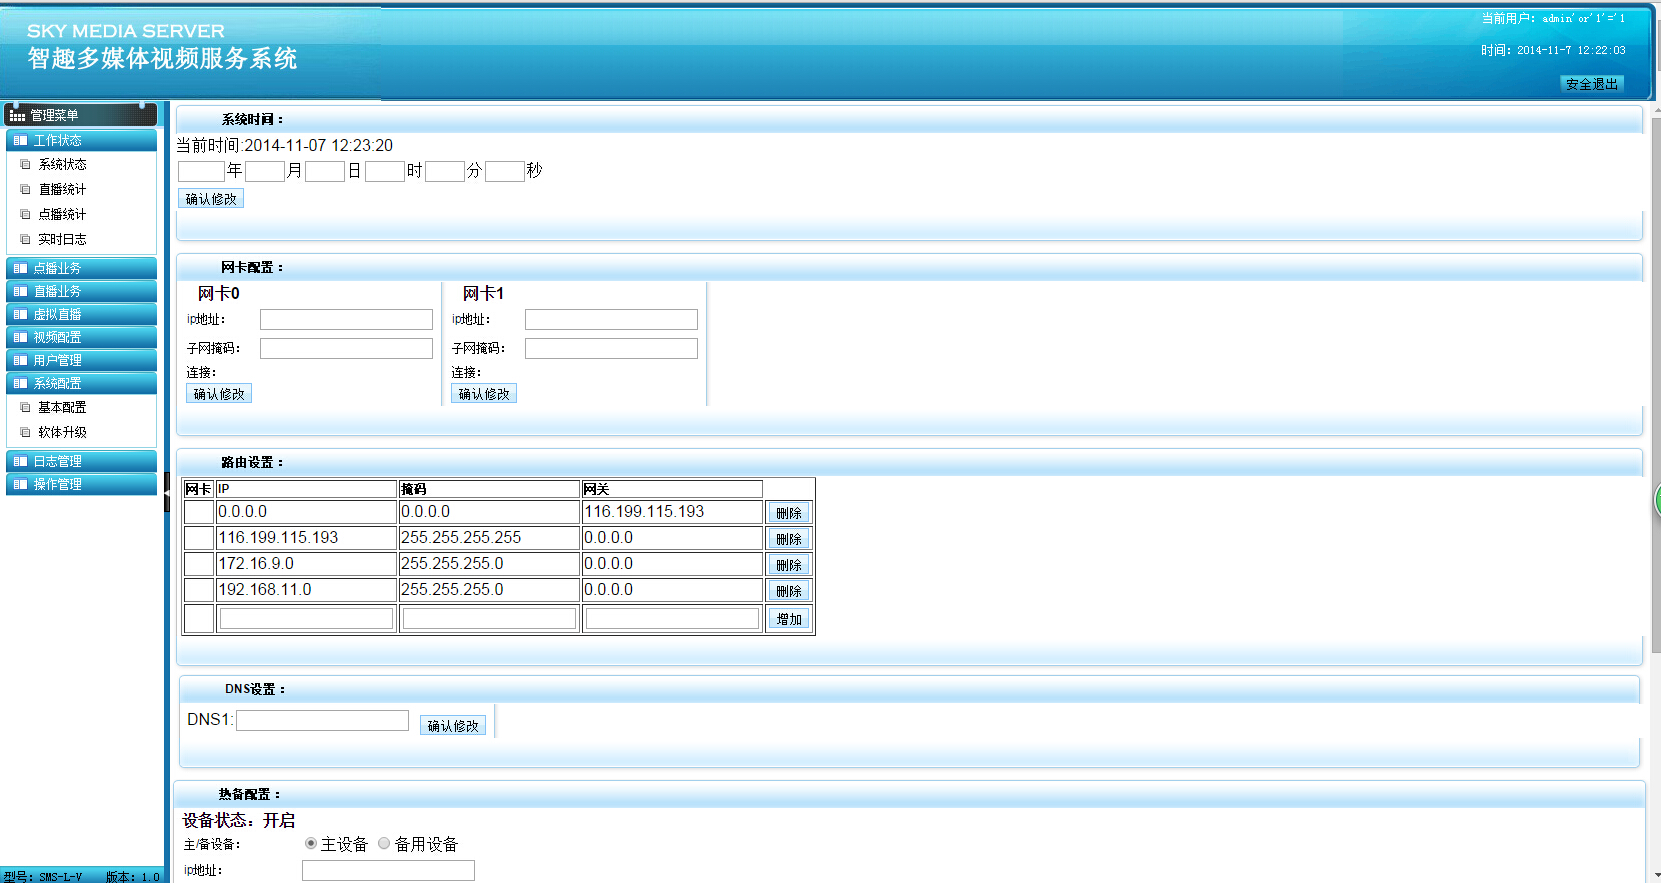The height and width of the screenshot is (883, 1661).
Task: Click the empty 网关 field in new route row
Action: [x=672, y=619]
